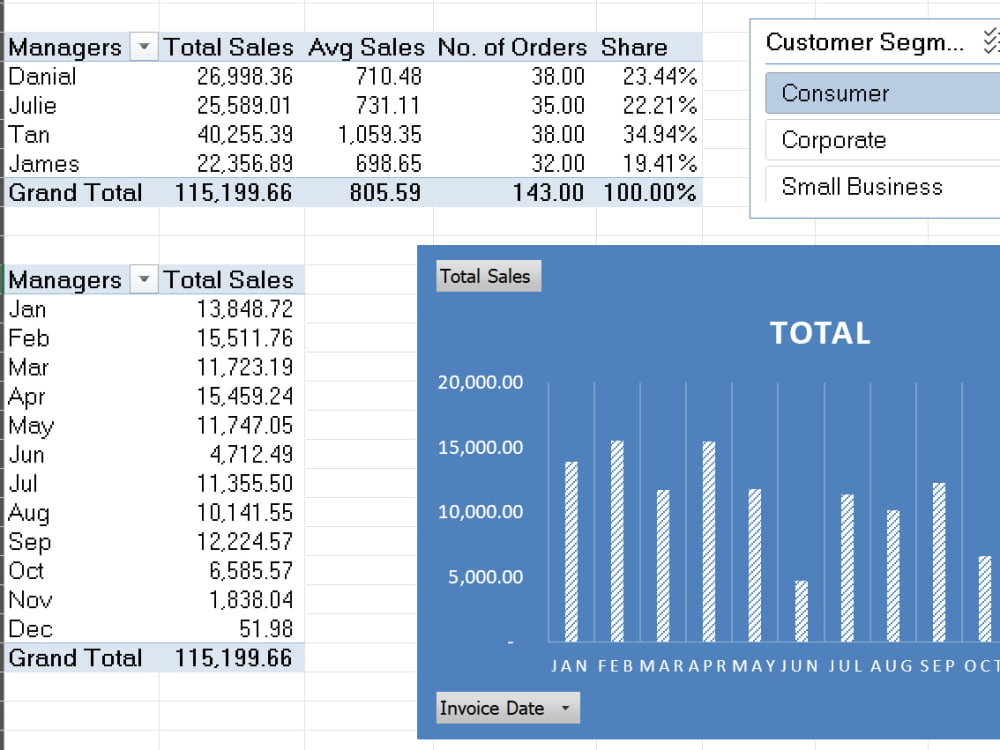The image size is (1000, 750).
Task: Open Managers filter dropdown in monthly pivot table
Action: [x=144, y=279]
